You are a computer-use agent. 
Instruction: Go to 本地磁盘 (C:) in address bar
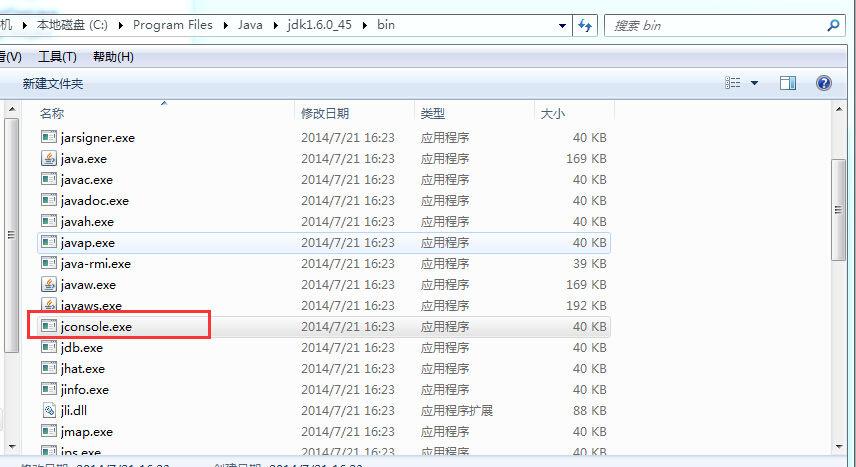[72, 25]
